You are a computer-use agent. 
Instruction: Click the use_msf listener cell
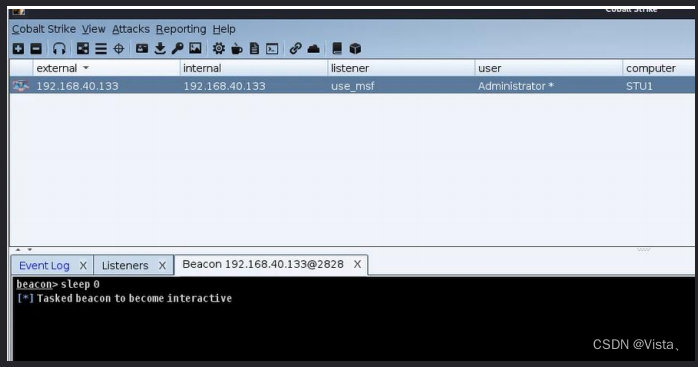click(353, 86)
